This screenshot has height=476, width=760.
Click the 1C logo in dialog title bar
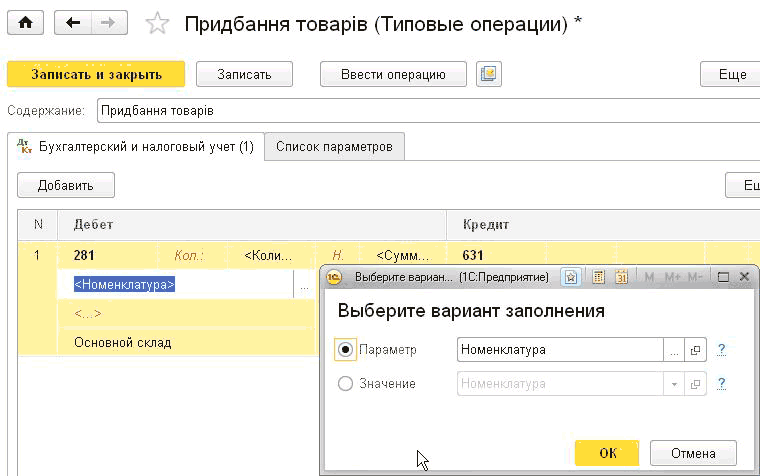334,277
